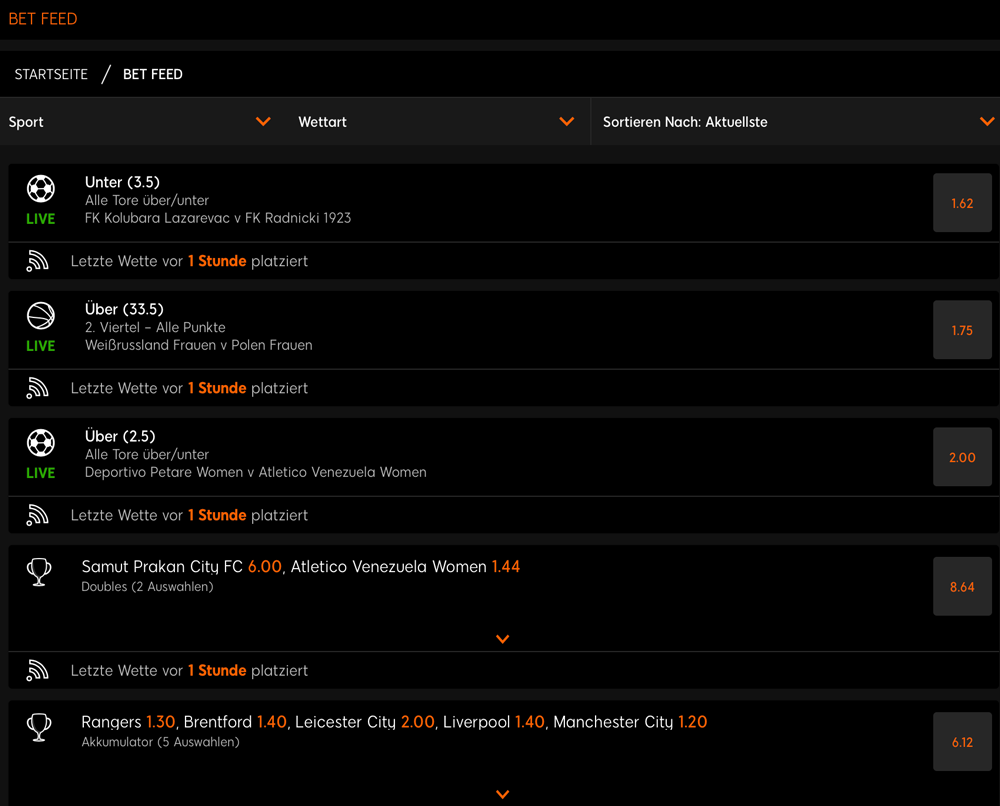Click the Samut Prakan City FC 6.00 selection
The height and width of the screenshot is (806, 1000).
coord(182,566)
